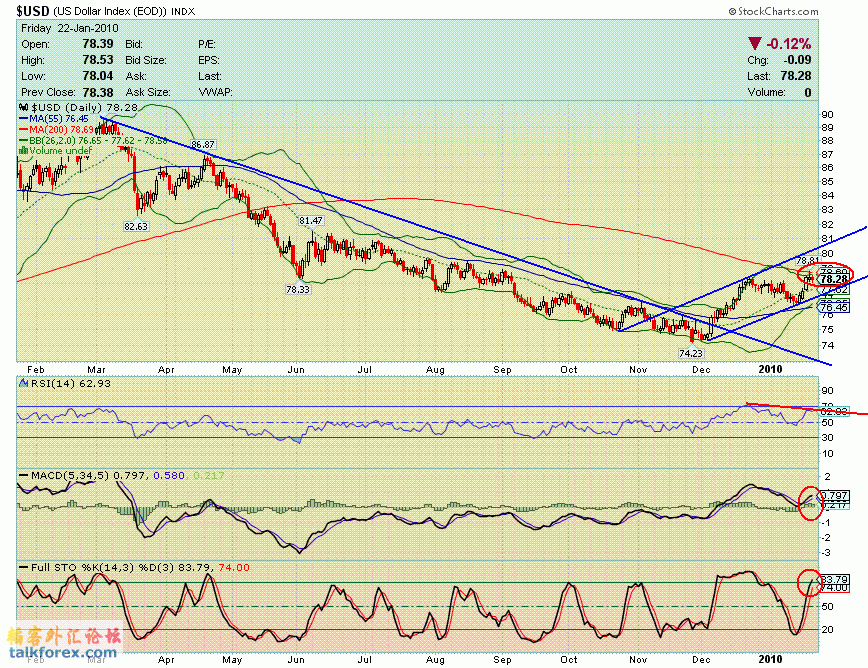Click the volume bars icon beside Volume undef

tap(23, 151)
